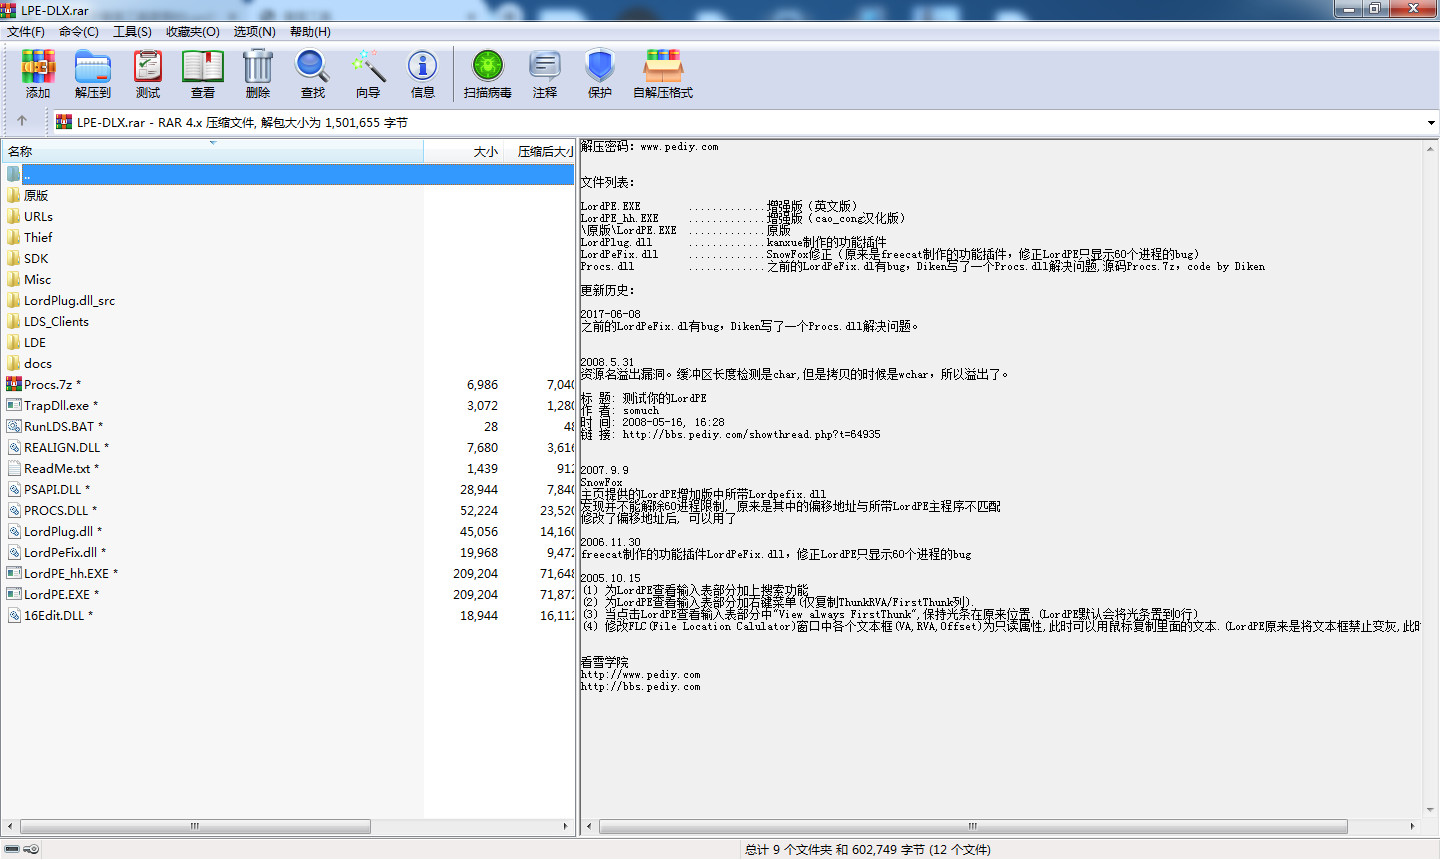Open the 注释 (Comment) toolbar icon
Image resolution: width=1440 pixels, height=860 pixels.
(545, 74)
